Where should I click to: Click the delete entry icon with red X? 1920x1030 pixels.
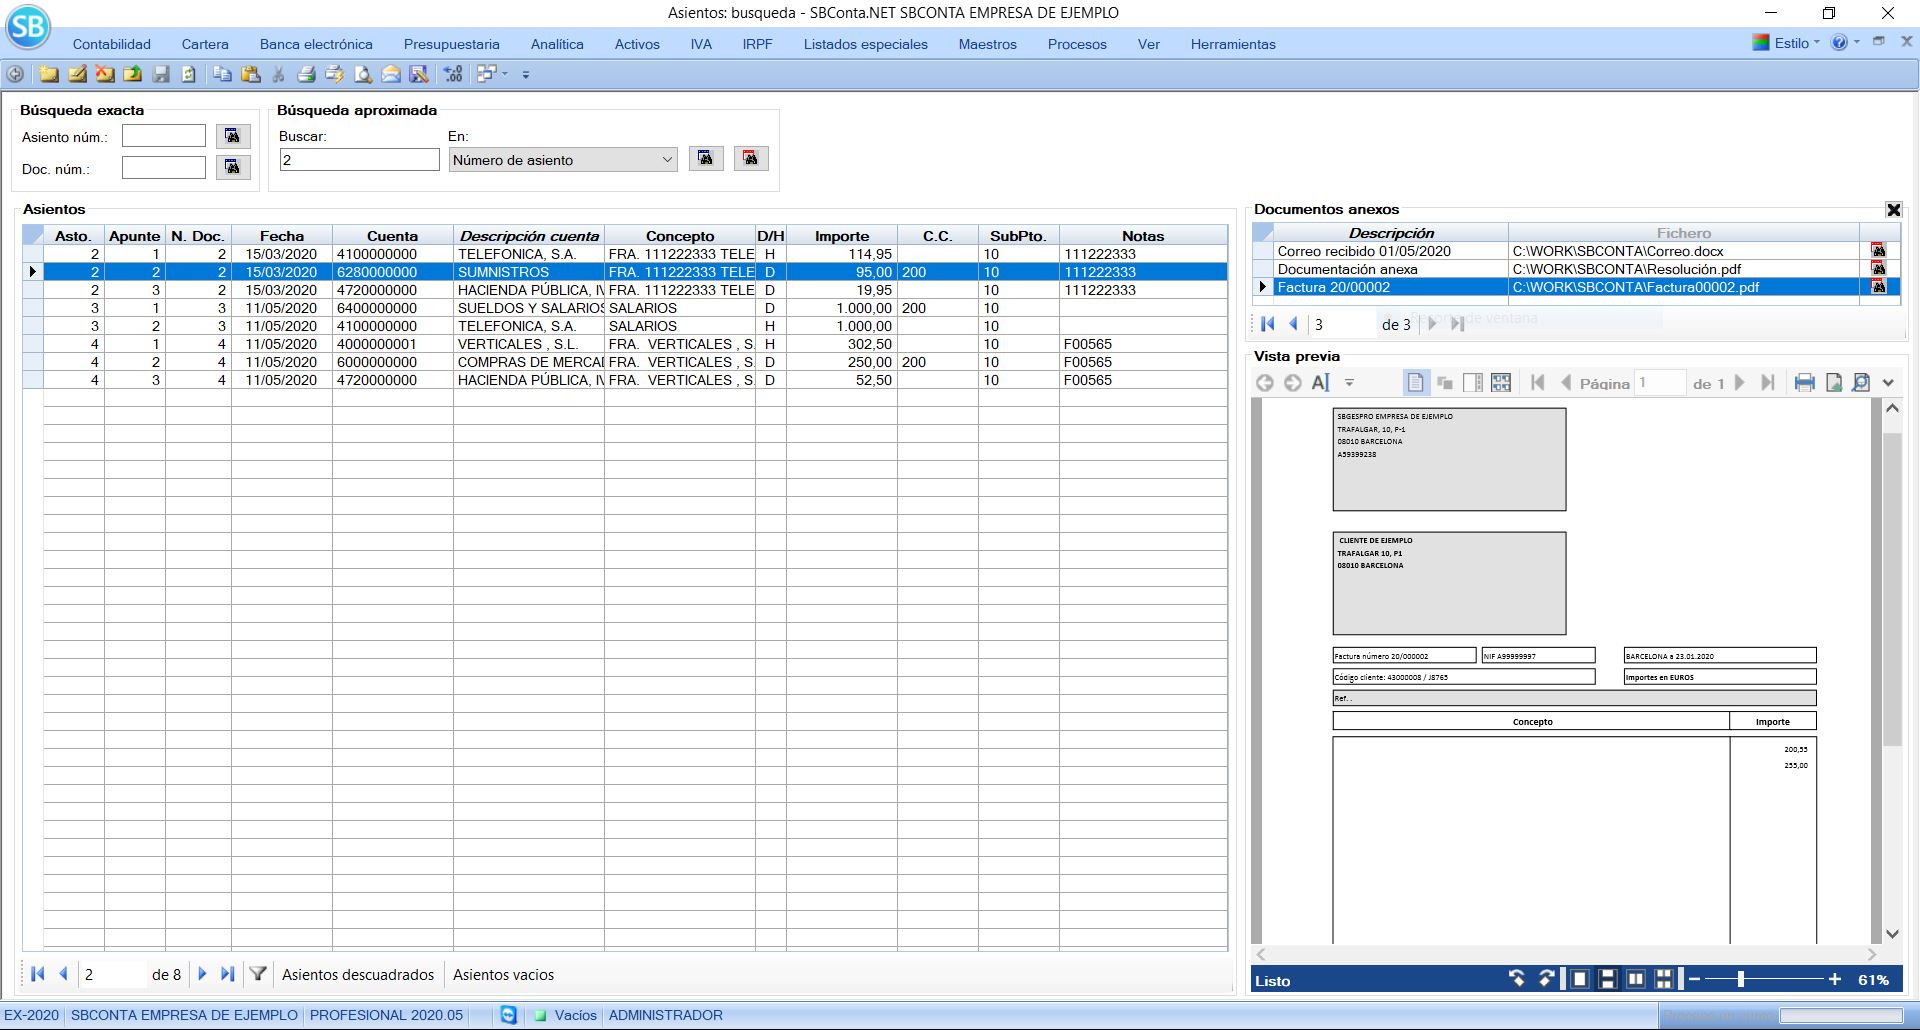point(104,74)
